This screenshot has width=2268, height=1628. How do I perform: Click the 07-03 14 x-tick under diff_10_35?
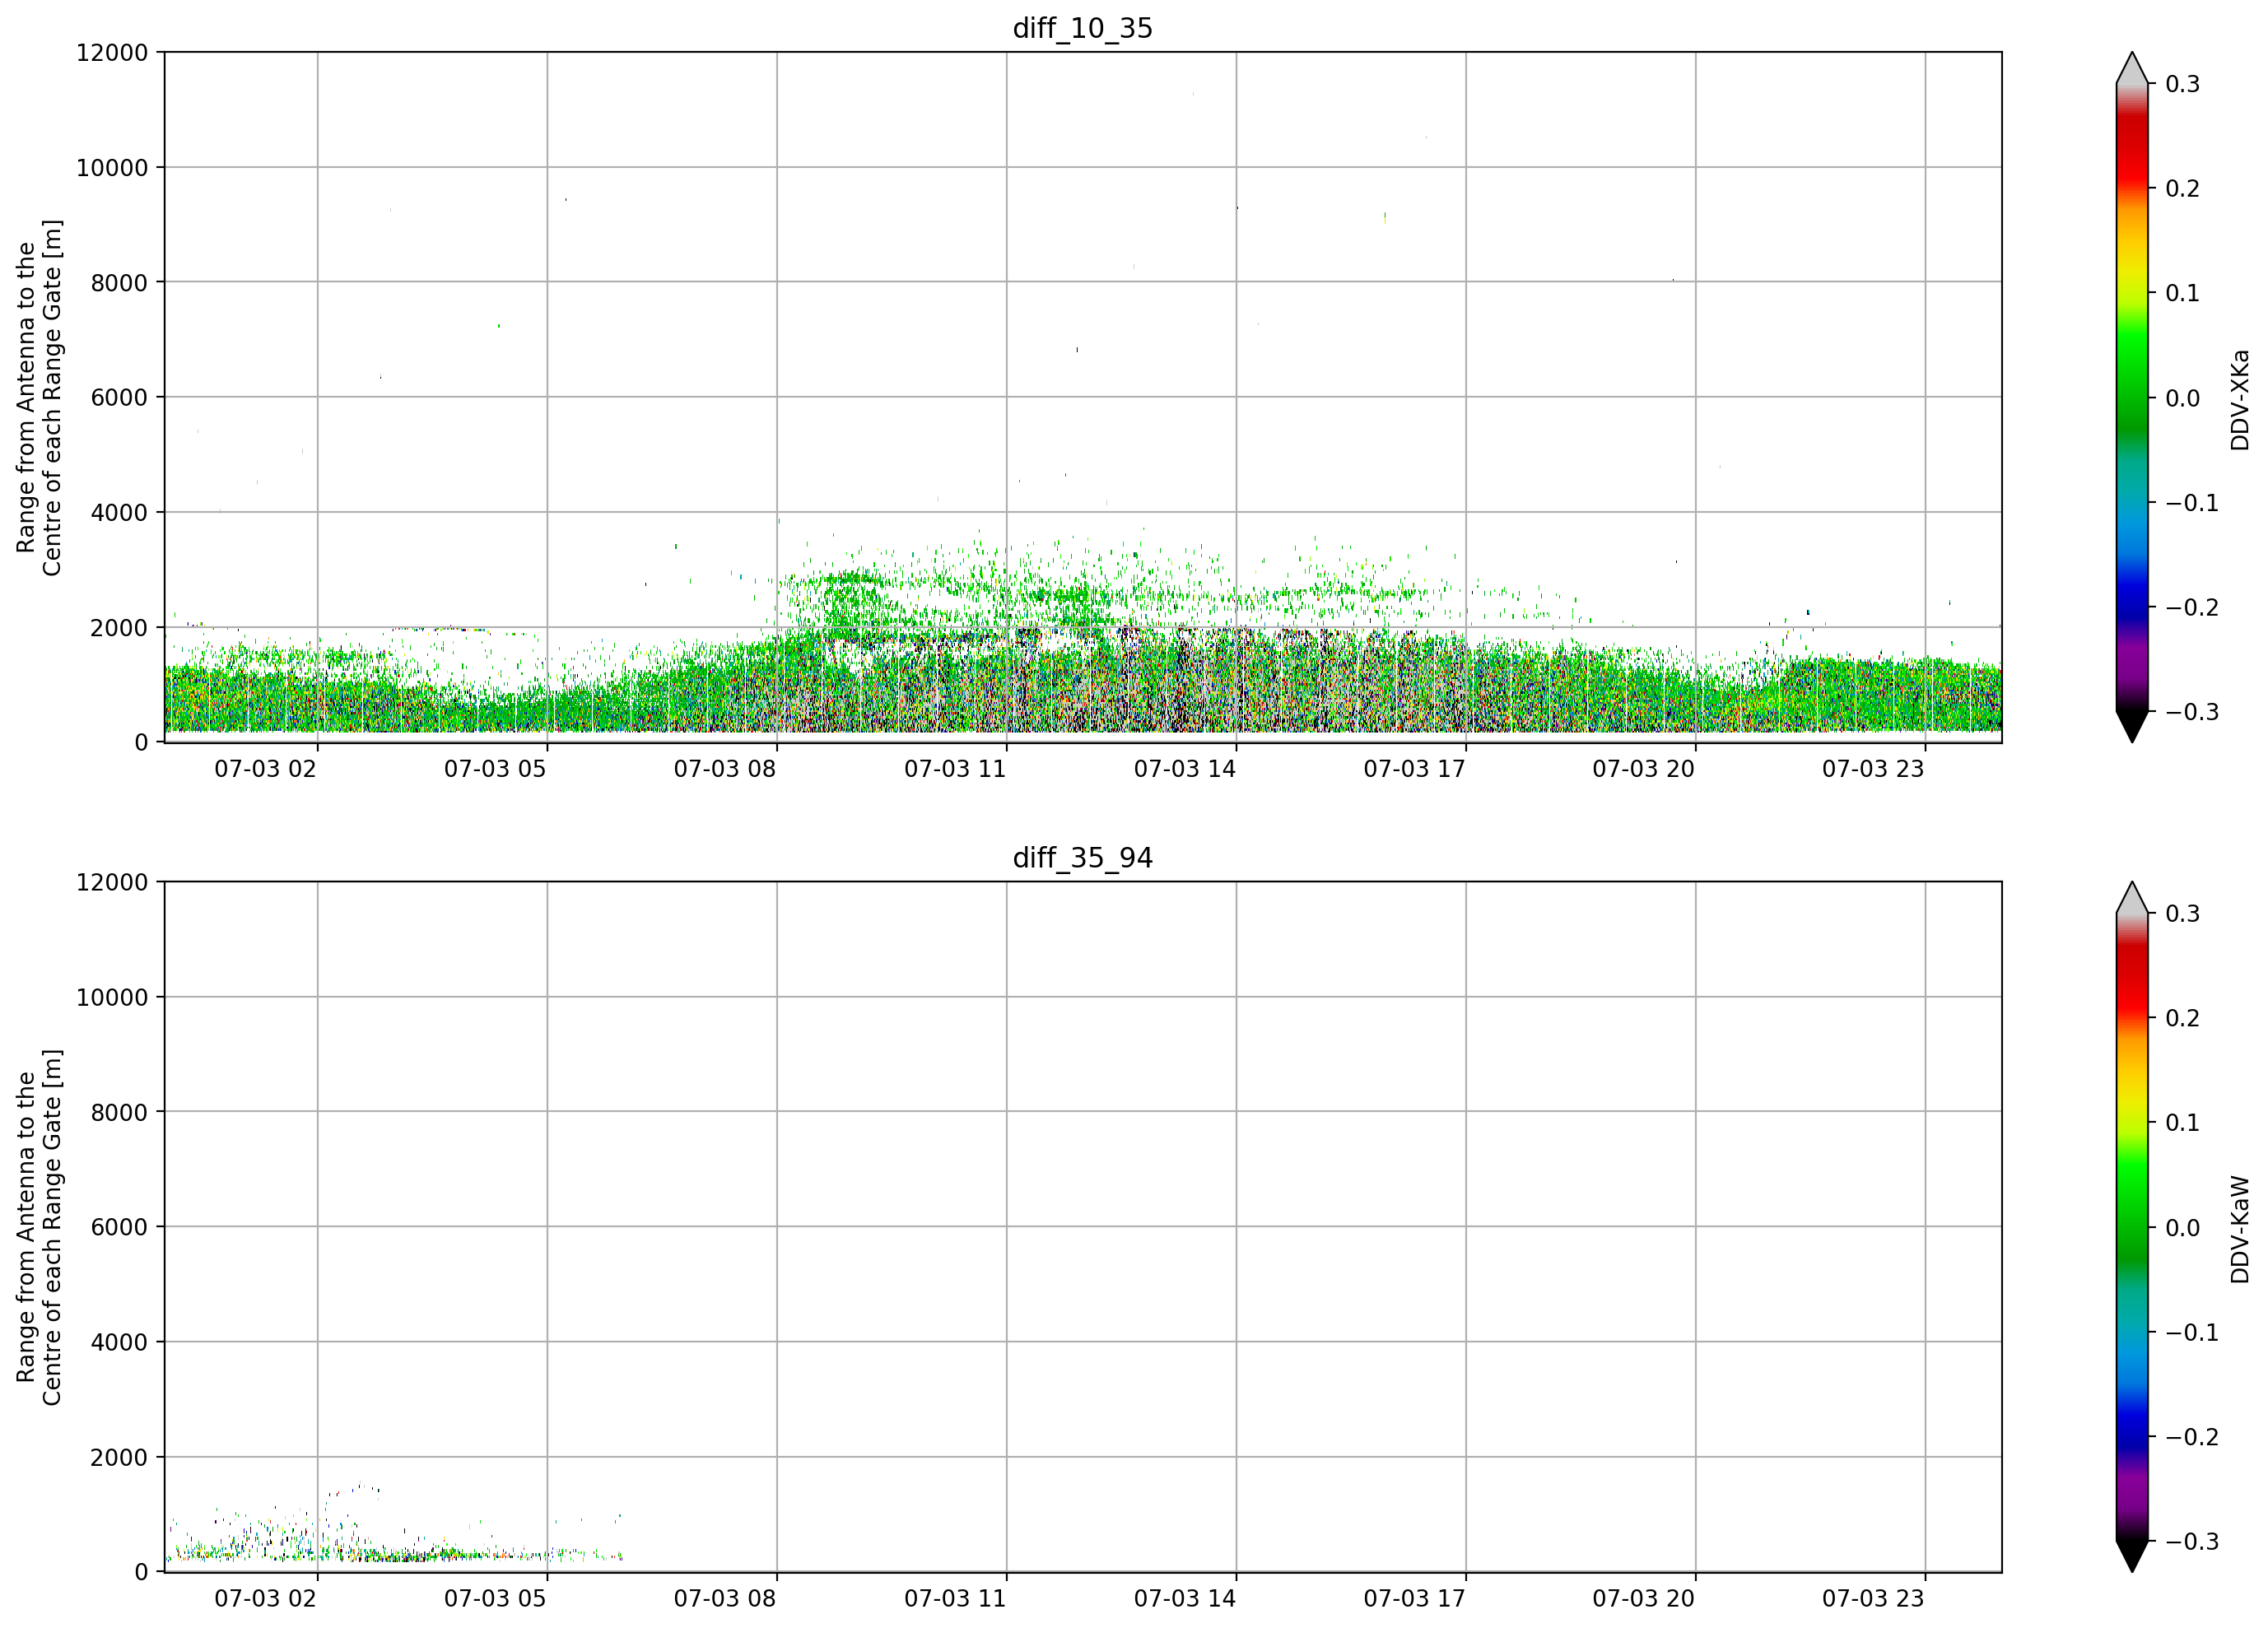pyautogui.click(x=1185, y=769)
